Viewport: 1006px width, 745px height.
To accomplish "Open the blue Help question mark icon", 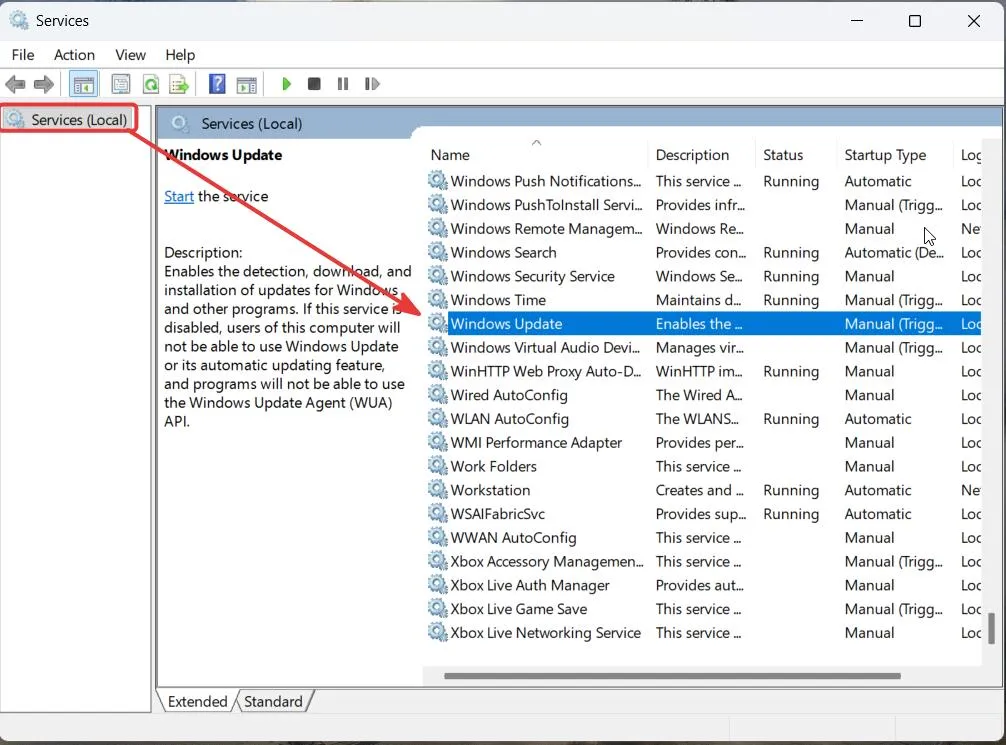I will [x=217, y=84].
